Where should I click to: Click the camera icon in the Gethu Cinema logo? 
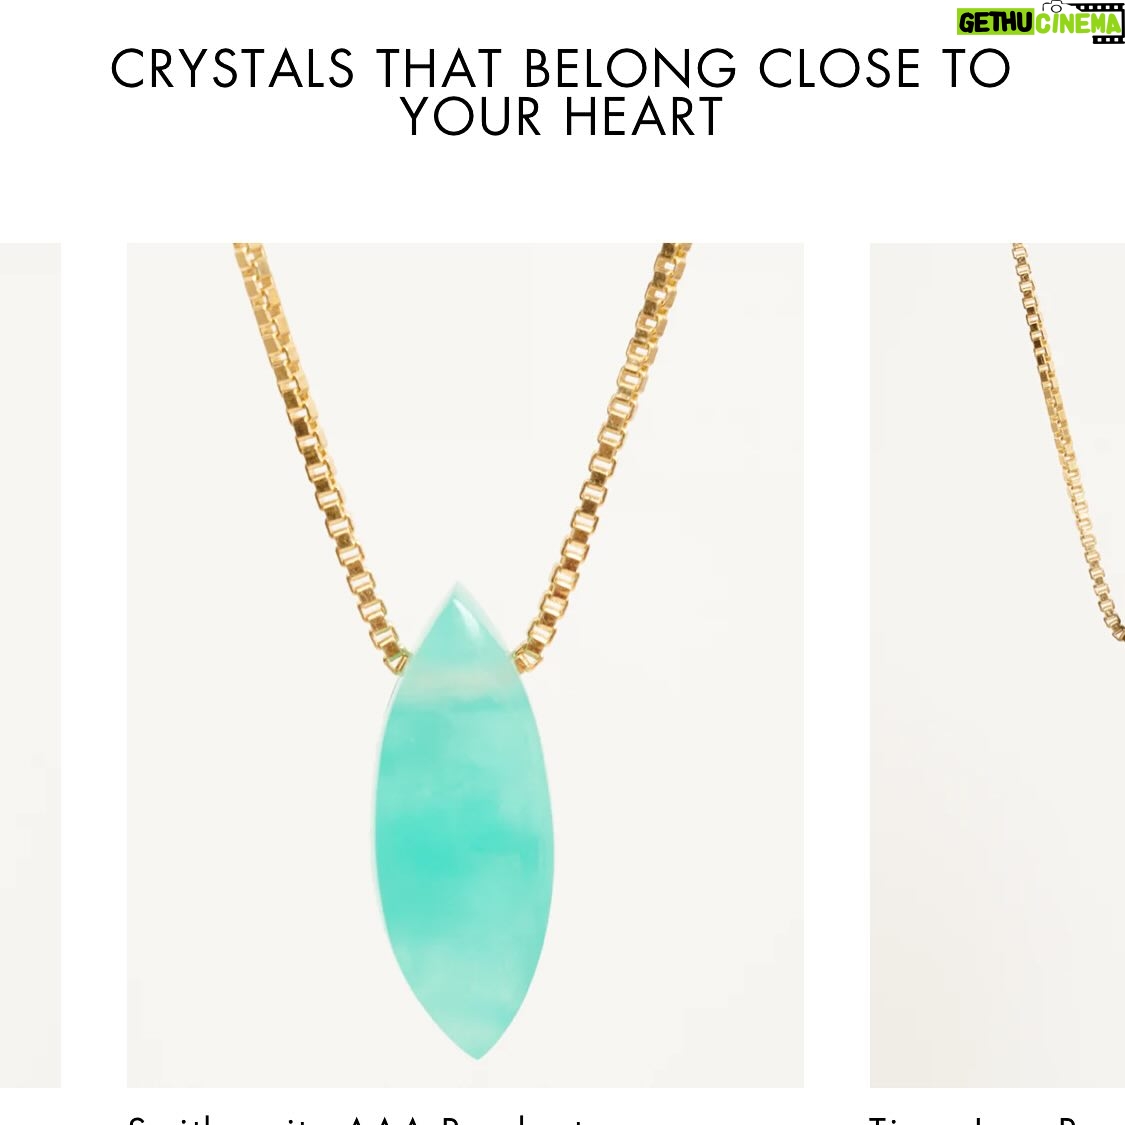[1052, 7]
